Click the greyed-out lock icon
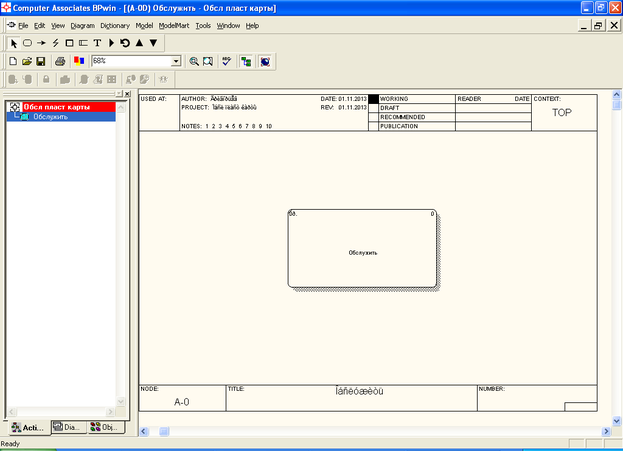The image size is (623, 451). [46, 79]
